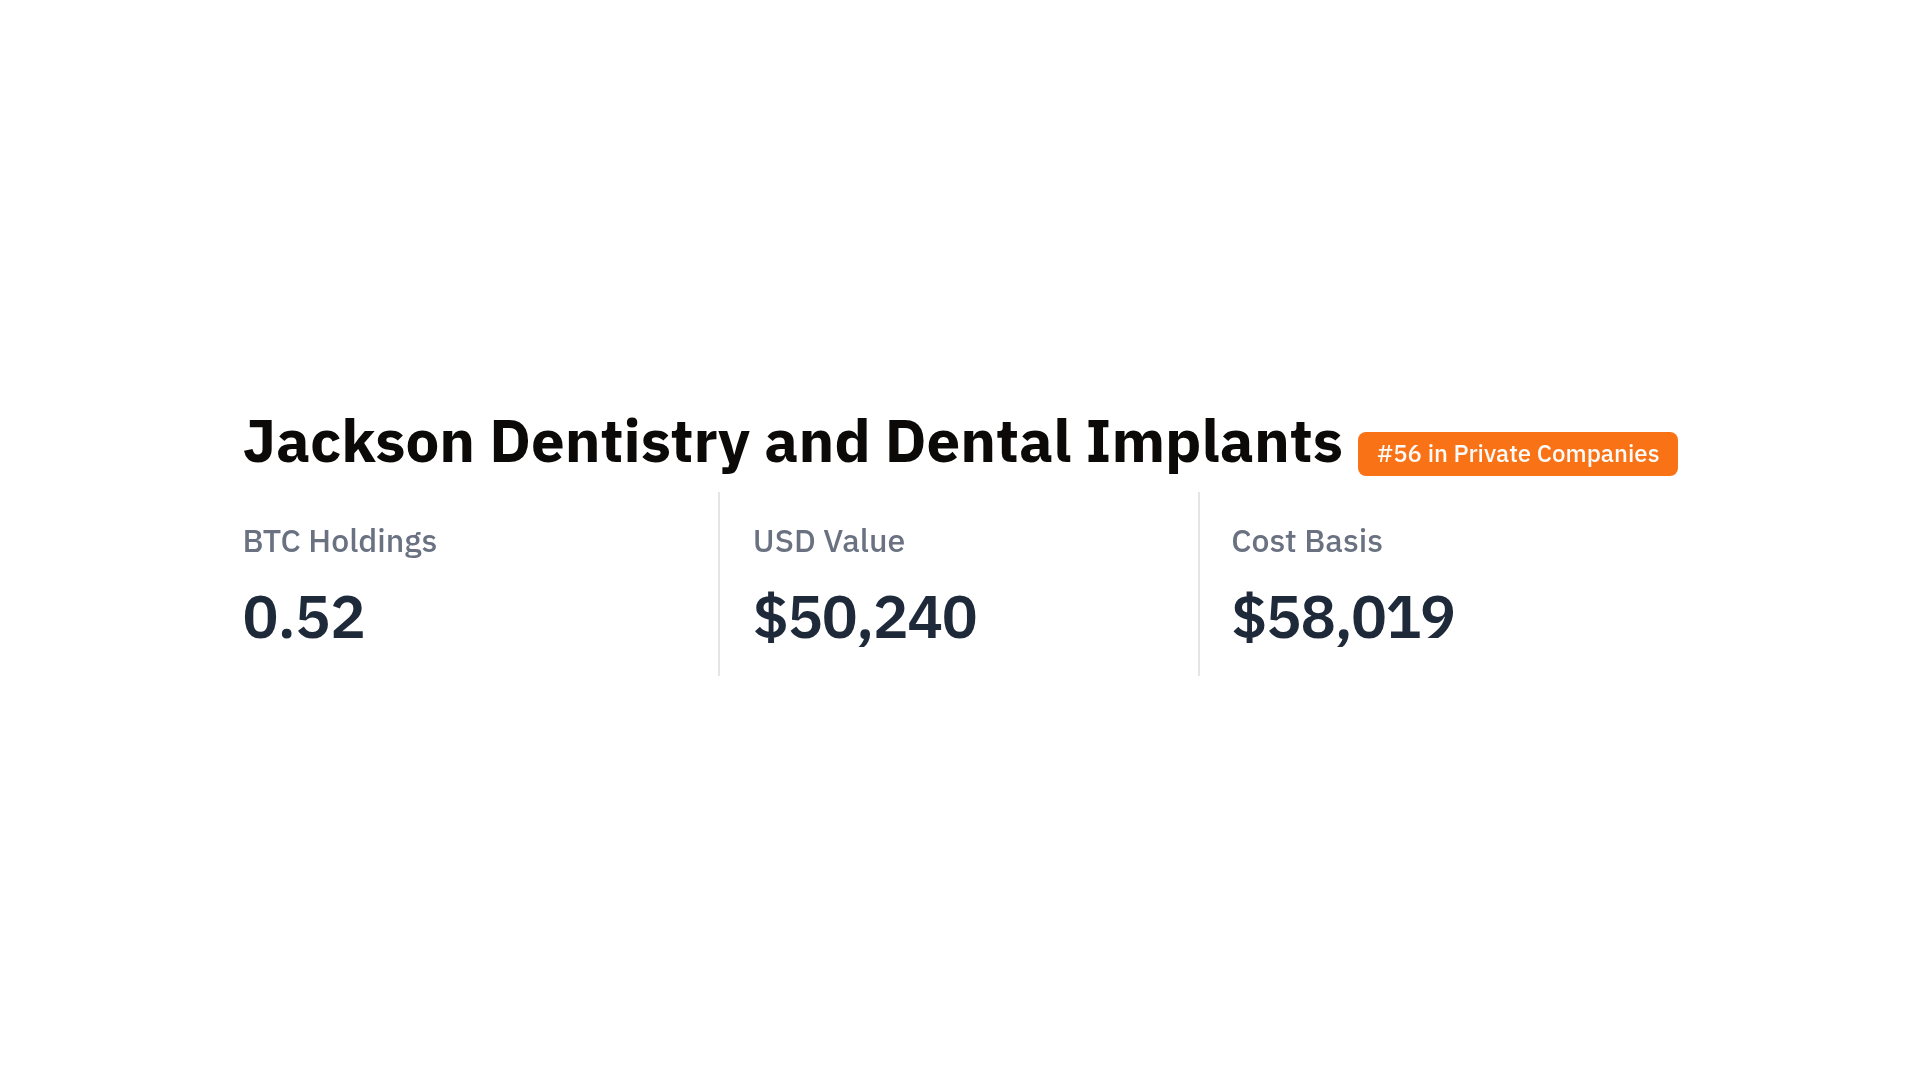Click the word "Implants" in the heading
This screenshot has width=1920, height=1080.
pos(1213,442)
